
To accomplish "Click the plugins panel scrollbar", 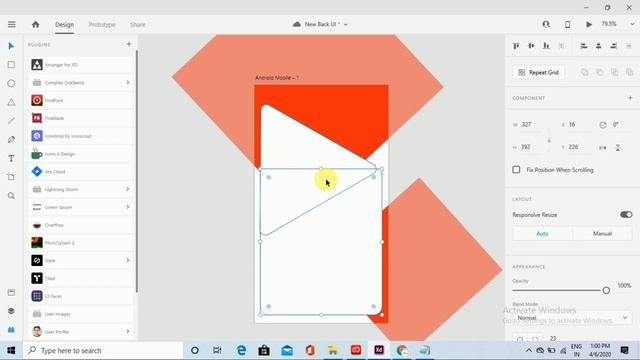I will [x=136, y=171].
